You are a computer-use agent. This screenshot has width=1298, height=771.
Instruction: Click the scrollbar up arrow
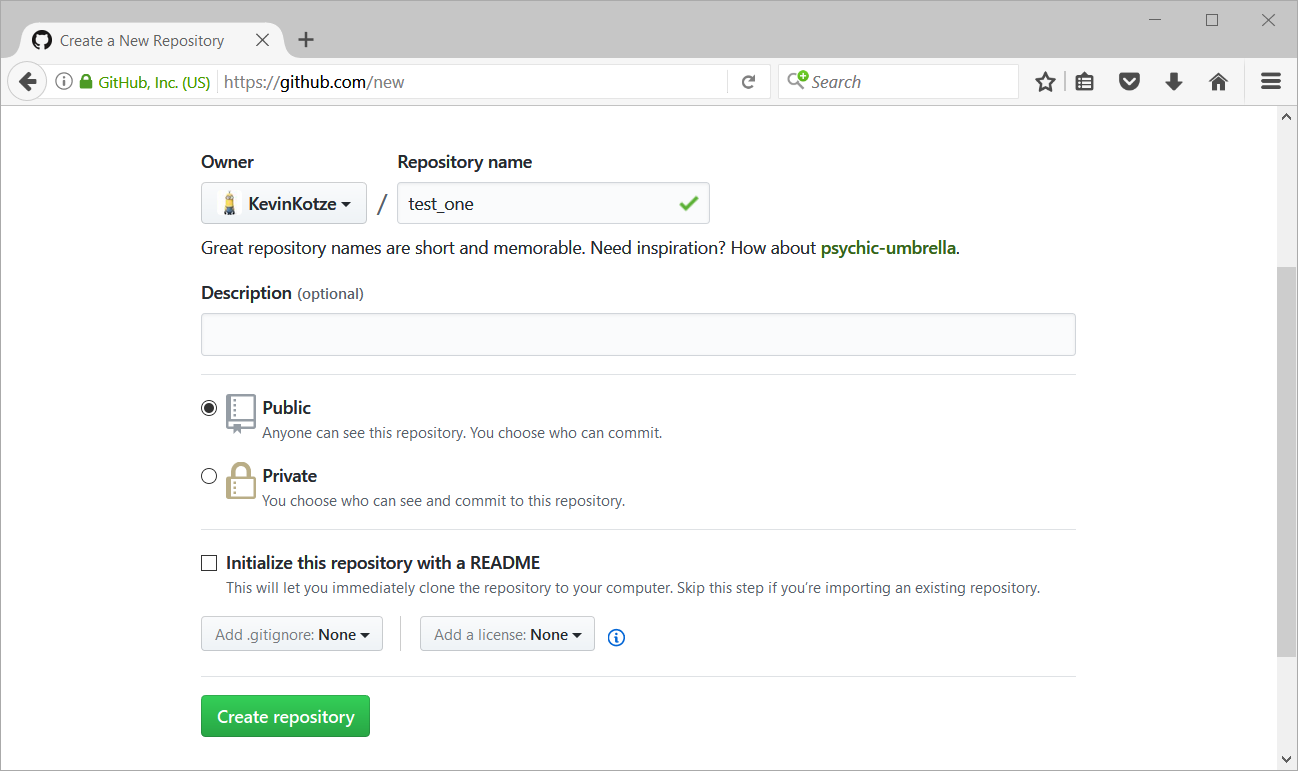click(x=1286, y=116)
